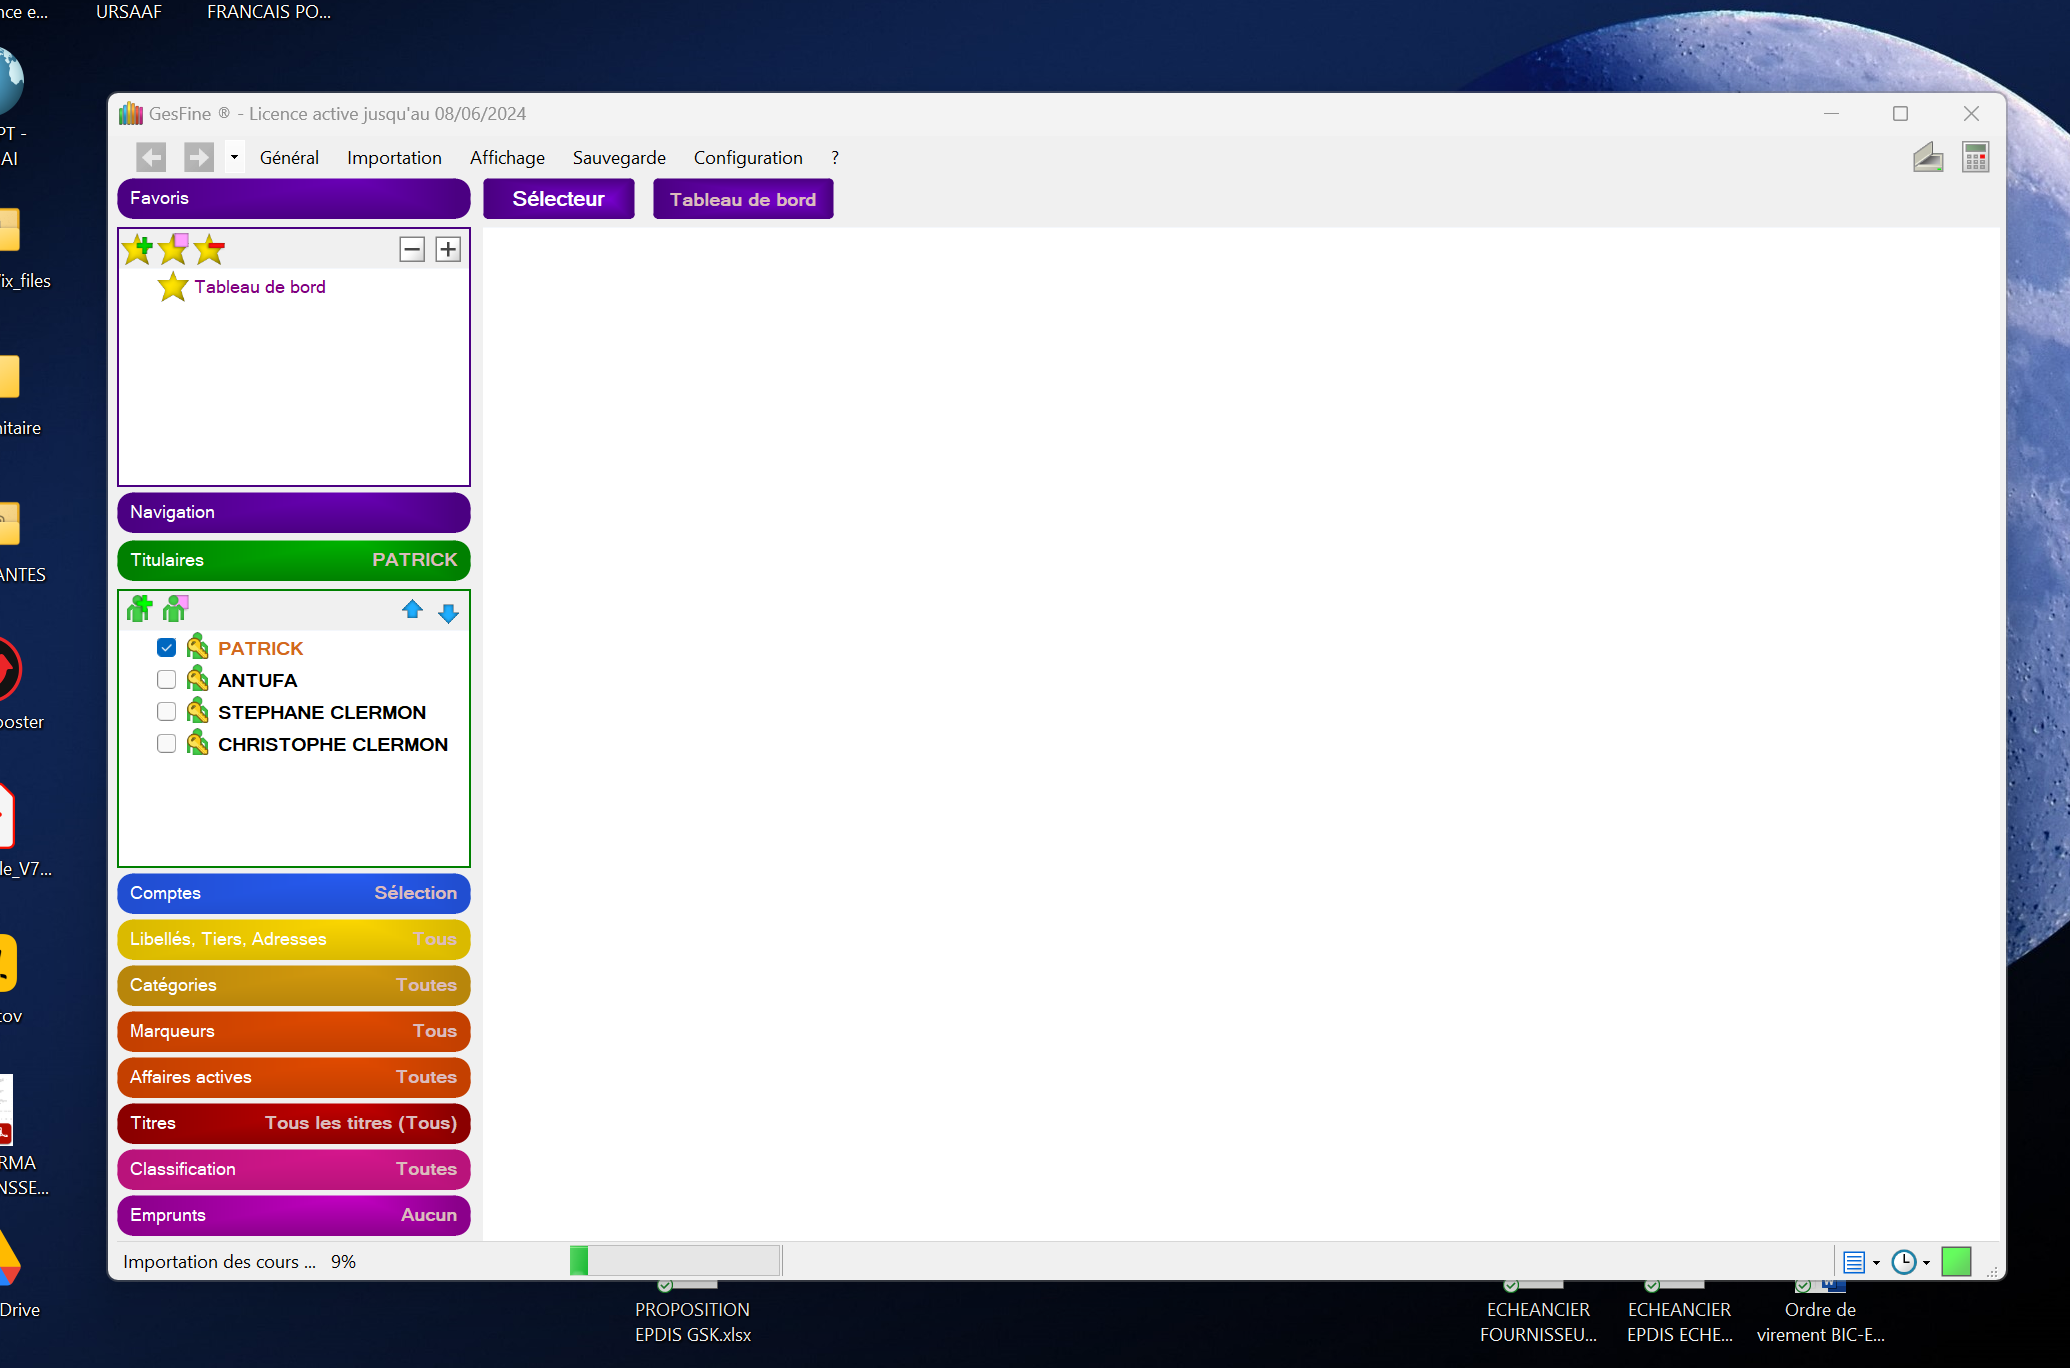Click the add favorite star icon

[137, 249]
